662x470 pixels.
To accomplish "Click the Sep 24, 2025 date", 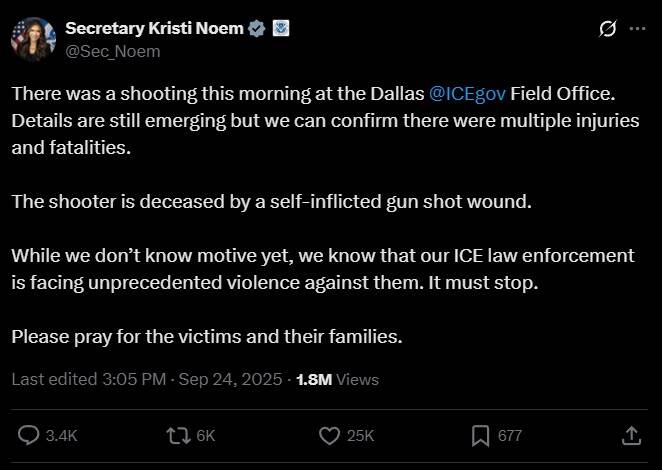I will [231, 379].
